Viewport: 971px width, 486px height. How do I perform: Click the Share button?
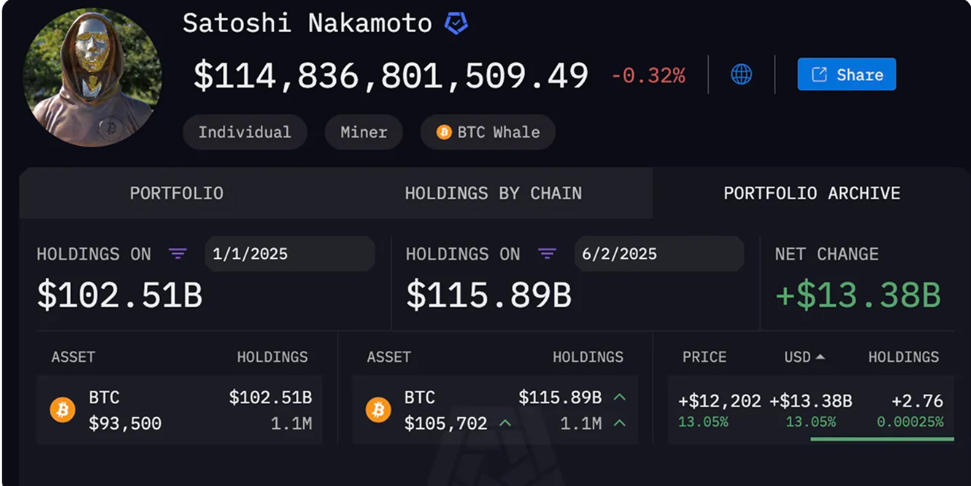tap(847, 74)
